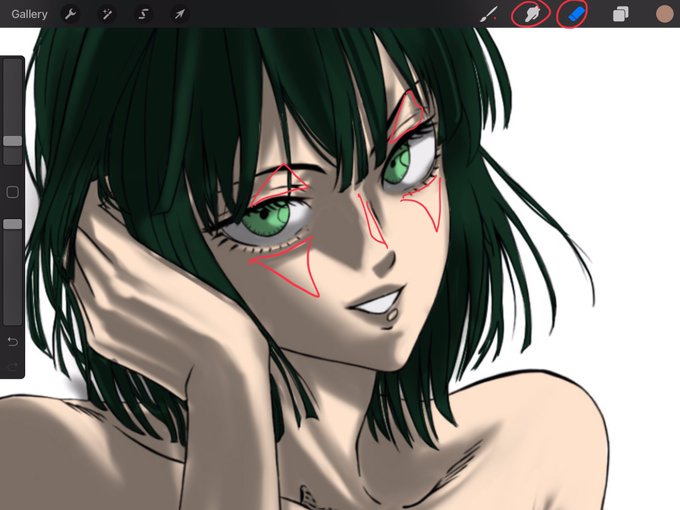Screen dimensions: 680x510
Task: Activate the Selection S tool
Action: [x=143, y=14]
